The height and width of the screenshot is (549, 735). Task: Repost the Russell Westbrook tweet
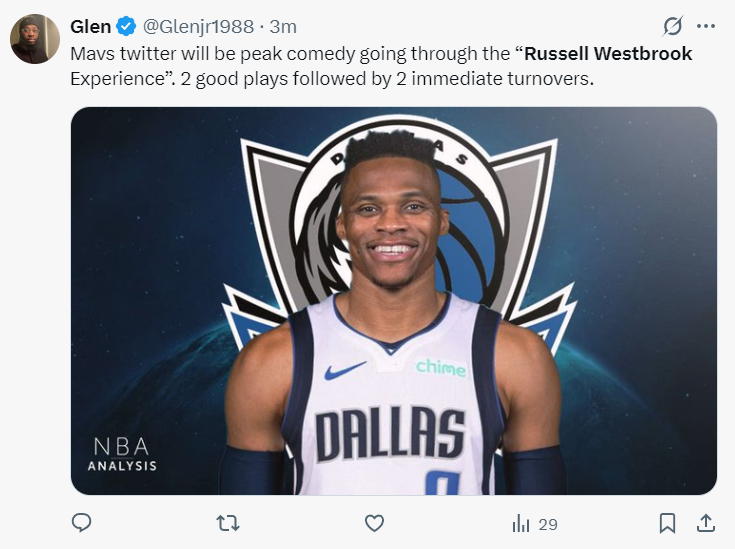(228, 523)
